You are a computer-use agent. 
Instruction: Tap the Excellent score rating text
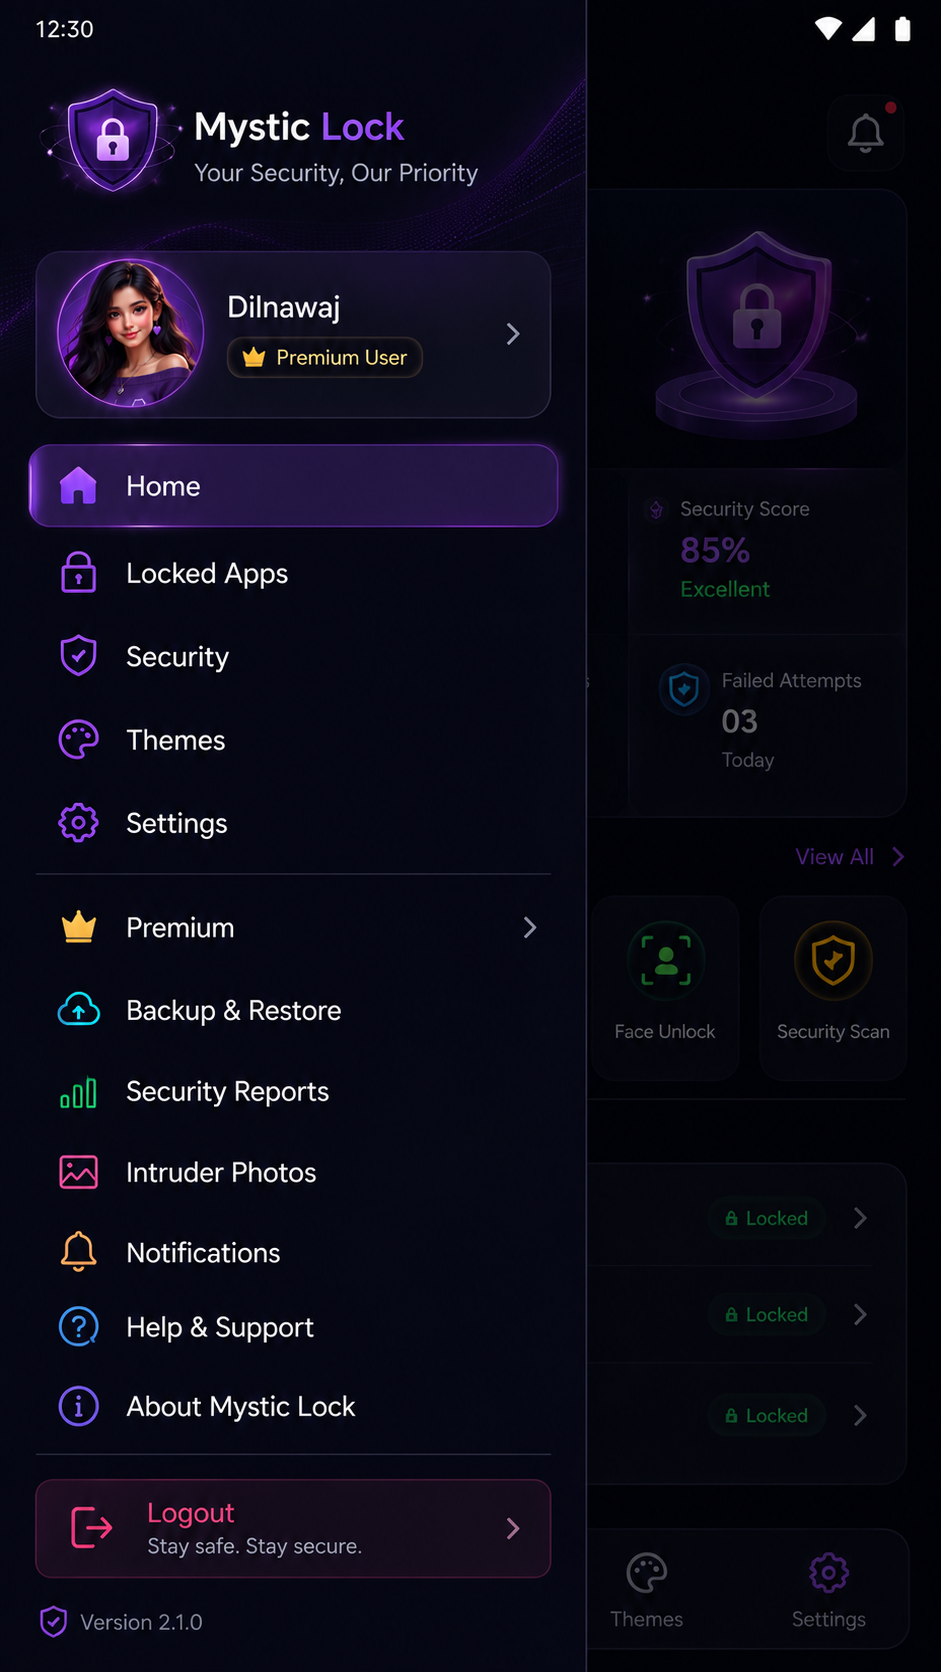[725, 589]
